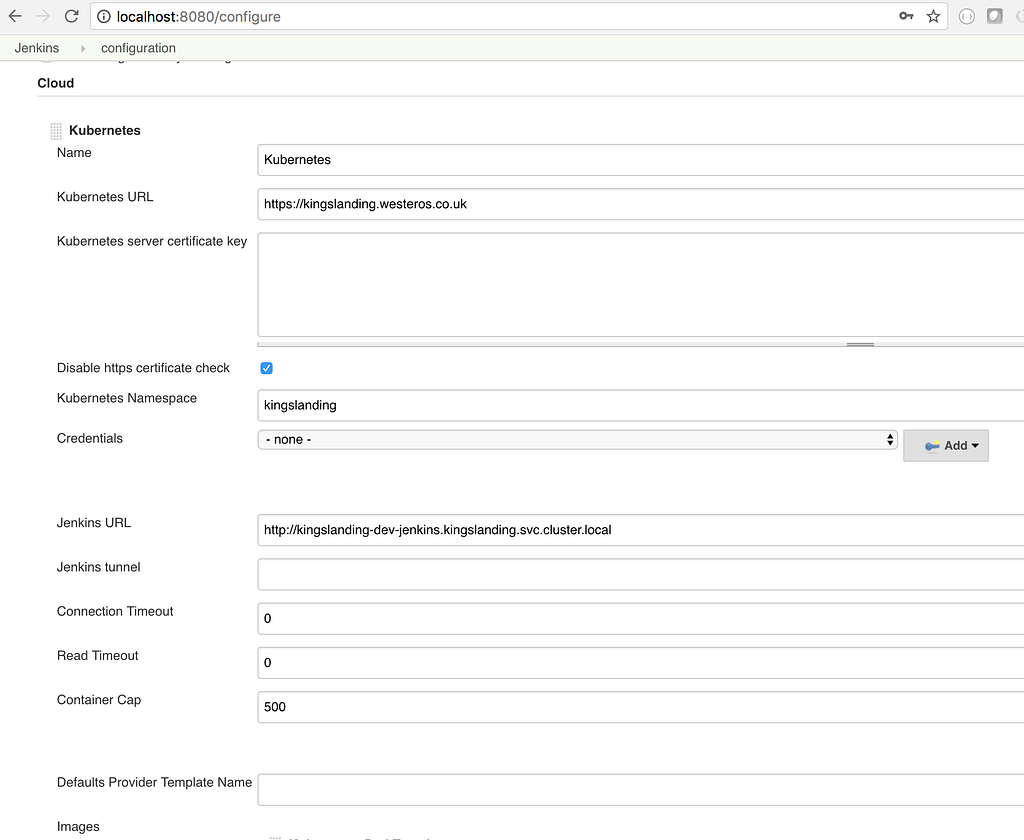The height and width of the screenshot is (840, 1024).
Task: Click the Kubernetes URL input field
Action: pos(641,204)
